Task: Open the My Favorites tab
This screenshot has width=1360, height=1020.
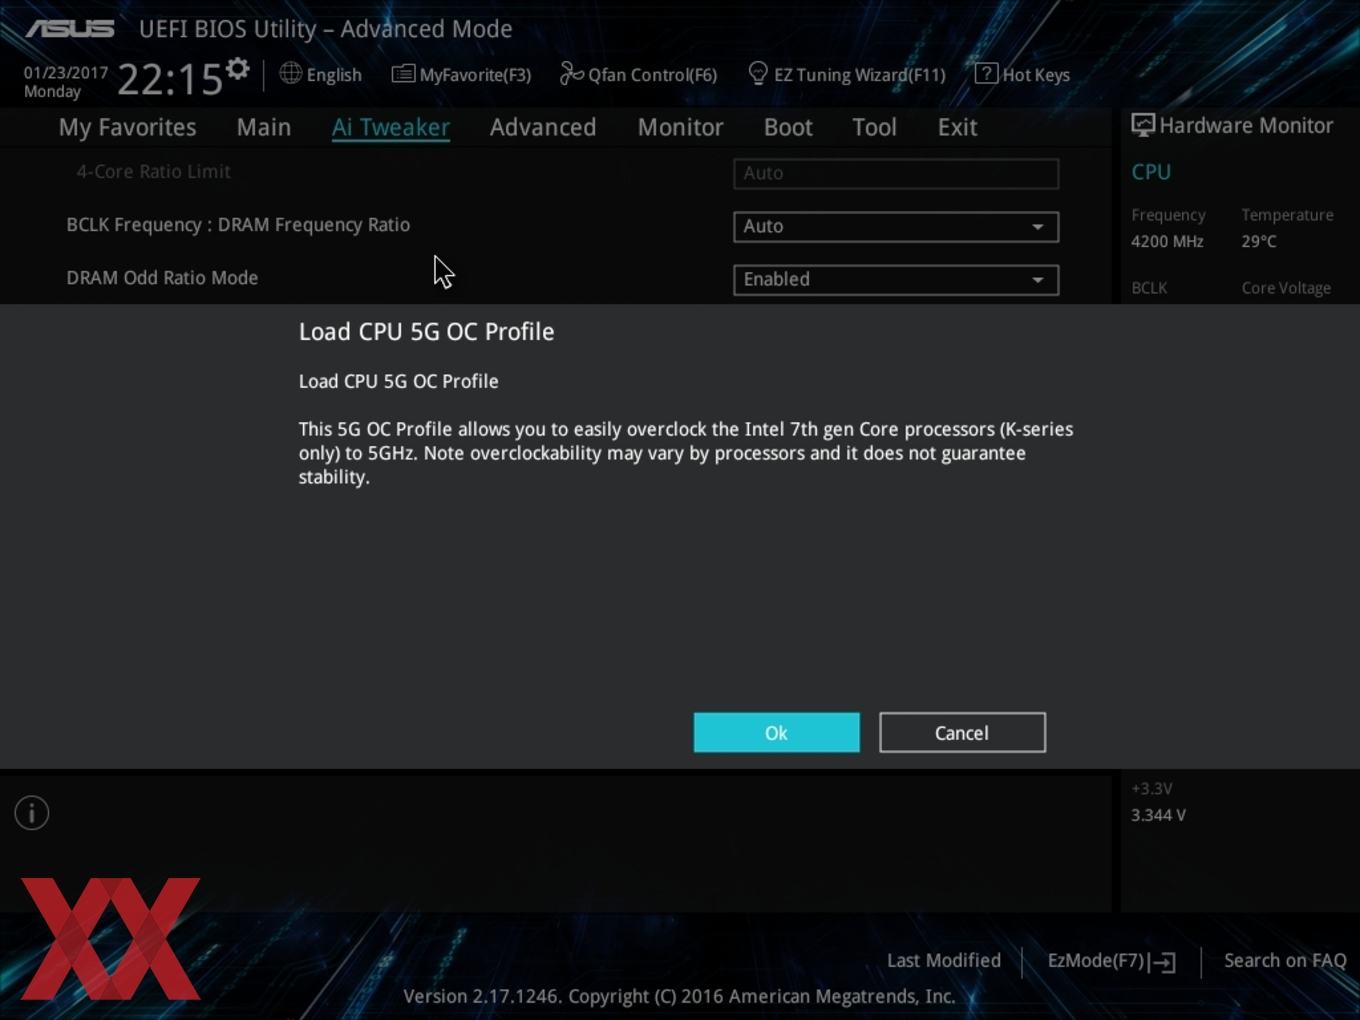Action: coord(127,127)
